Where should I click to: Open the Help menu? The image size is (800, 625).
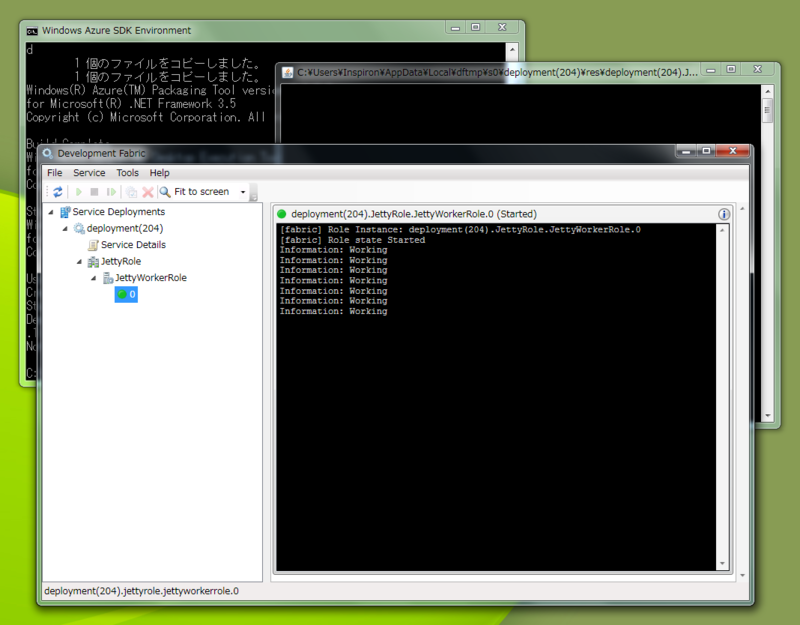point(160,173)
